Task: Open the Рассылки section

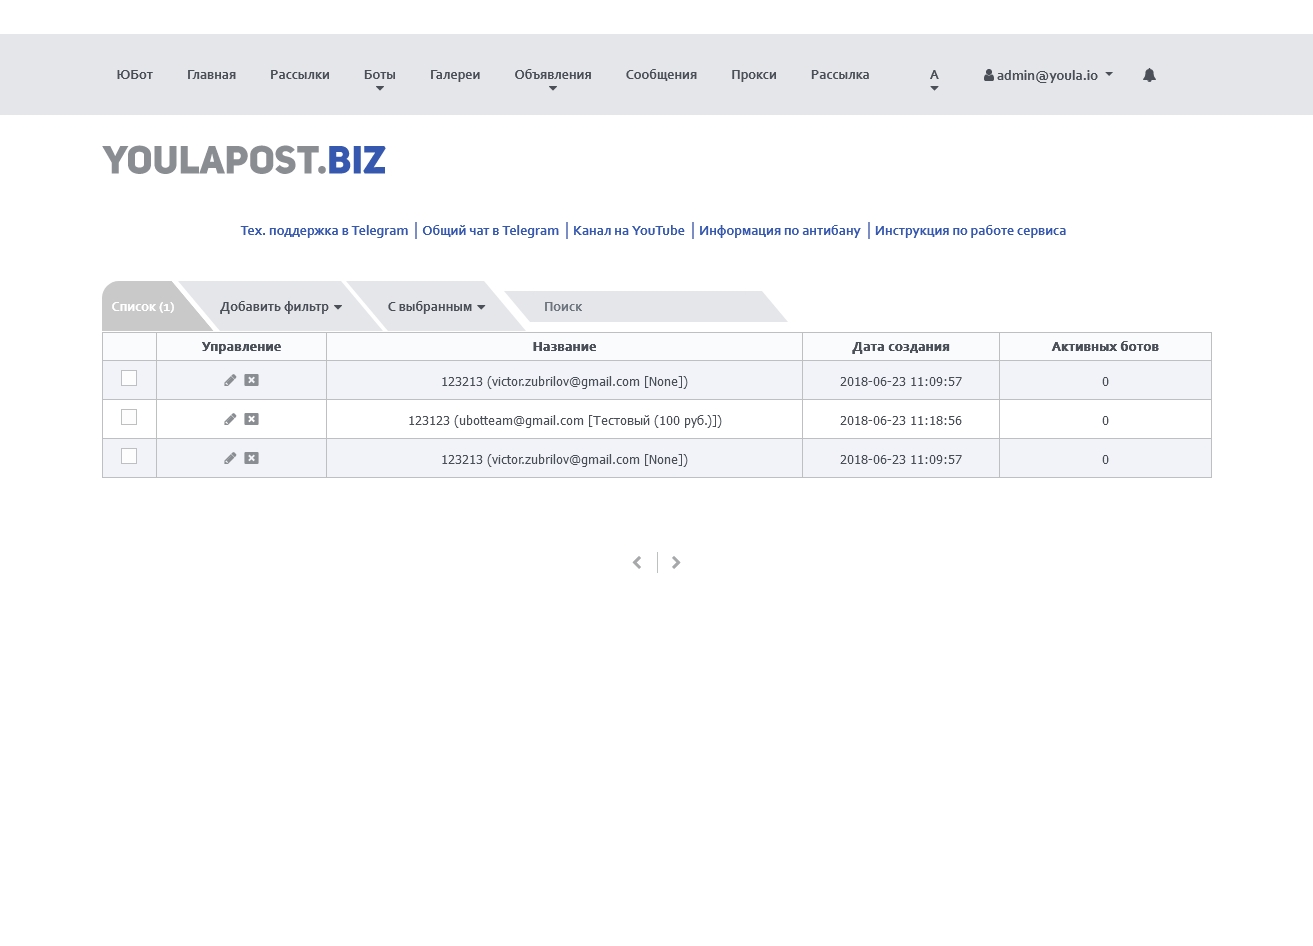Action: pos(300,74)
